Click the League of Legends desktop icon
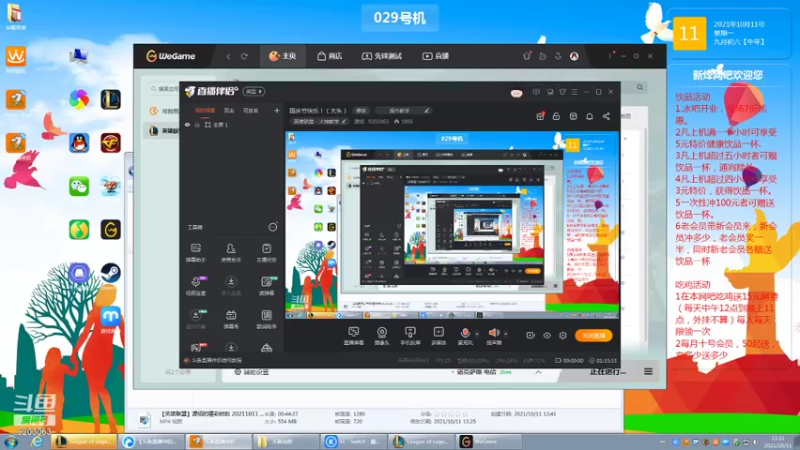The height and width of the screenshot is (450, 800). pos(110,99)
